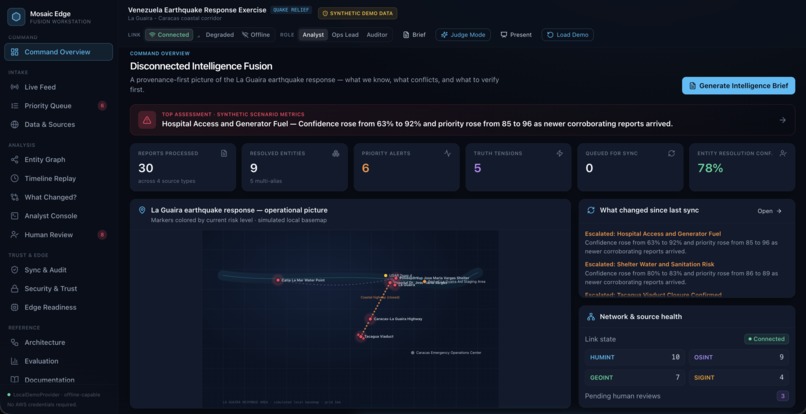Set link state to Connected
This screenshot has height=414, width=806.
(x=169, y=35)
